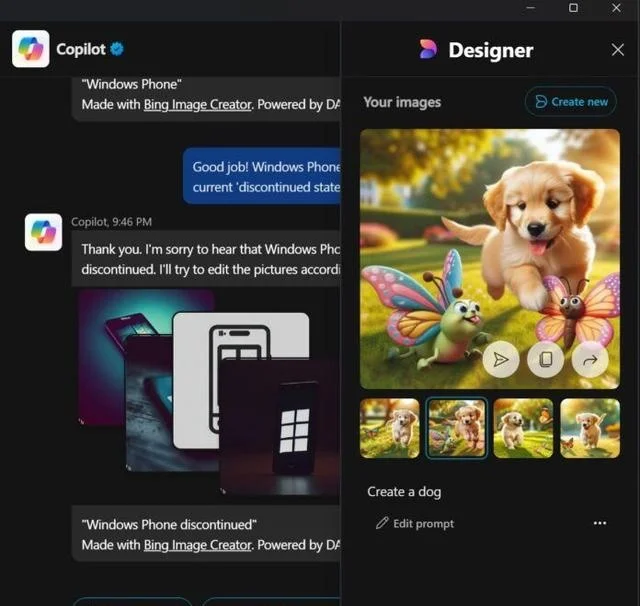Open the white phone outline generated image
Viewport: 640px width, 606px height.
[x=196, y=380]
